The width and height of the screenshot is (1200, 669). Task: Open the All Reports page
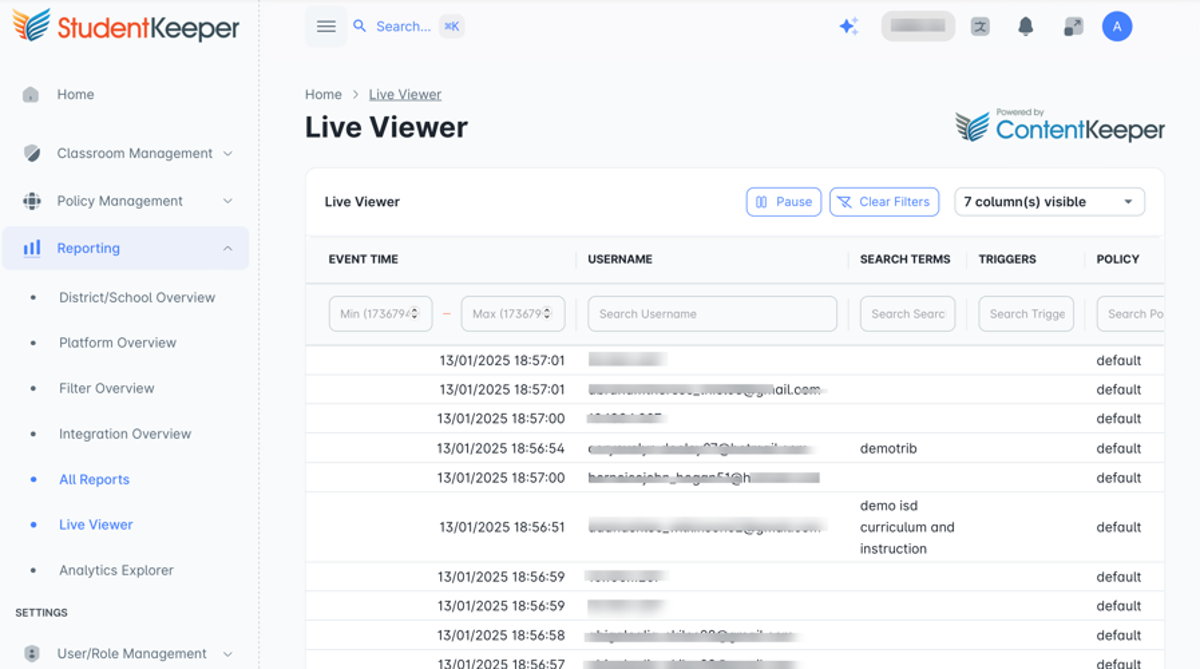click(94, 479)
